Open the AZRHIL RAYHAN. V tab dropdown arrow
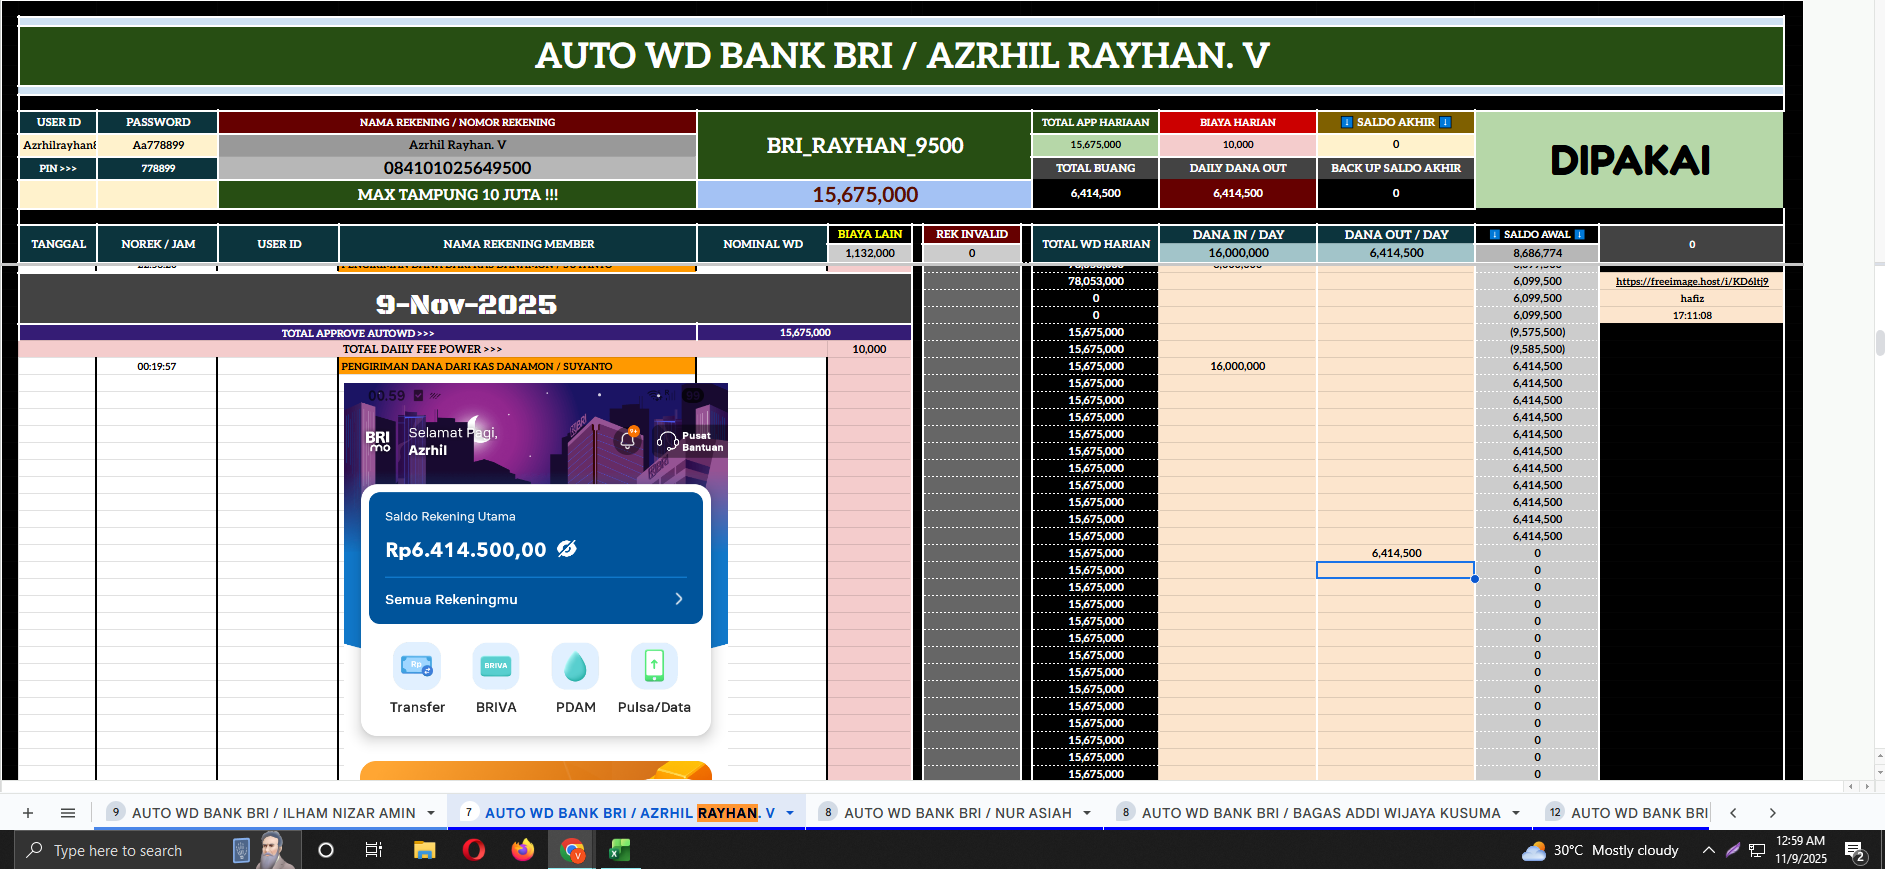Screen dimensions: 1885x869 pos(790,813)
